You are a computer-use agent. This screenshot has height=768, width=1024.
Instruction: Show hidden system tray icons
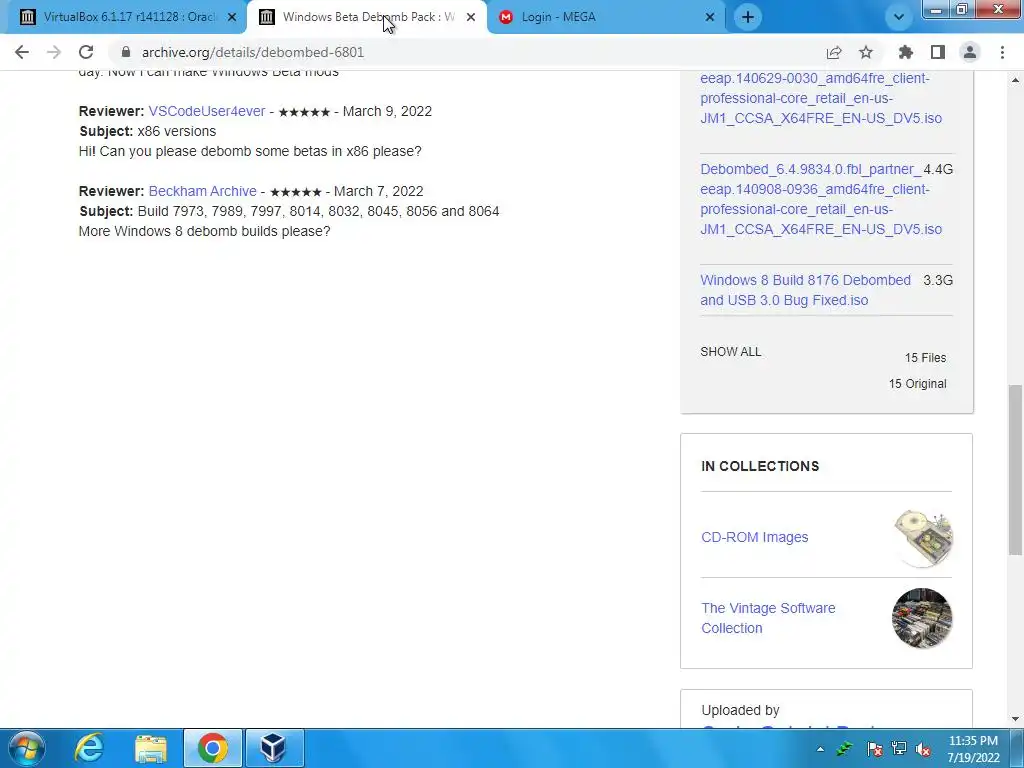820,749
